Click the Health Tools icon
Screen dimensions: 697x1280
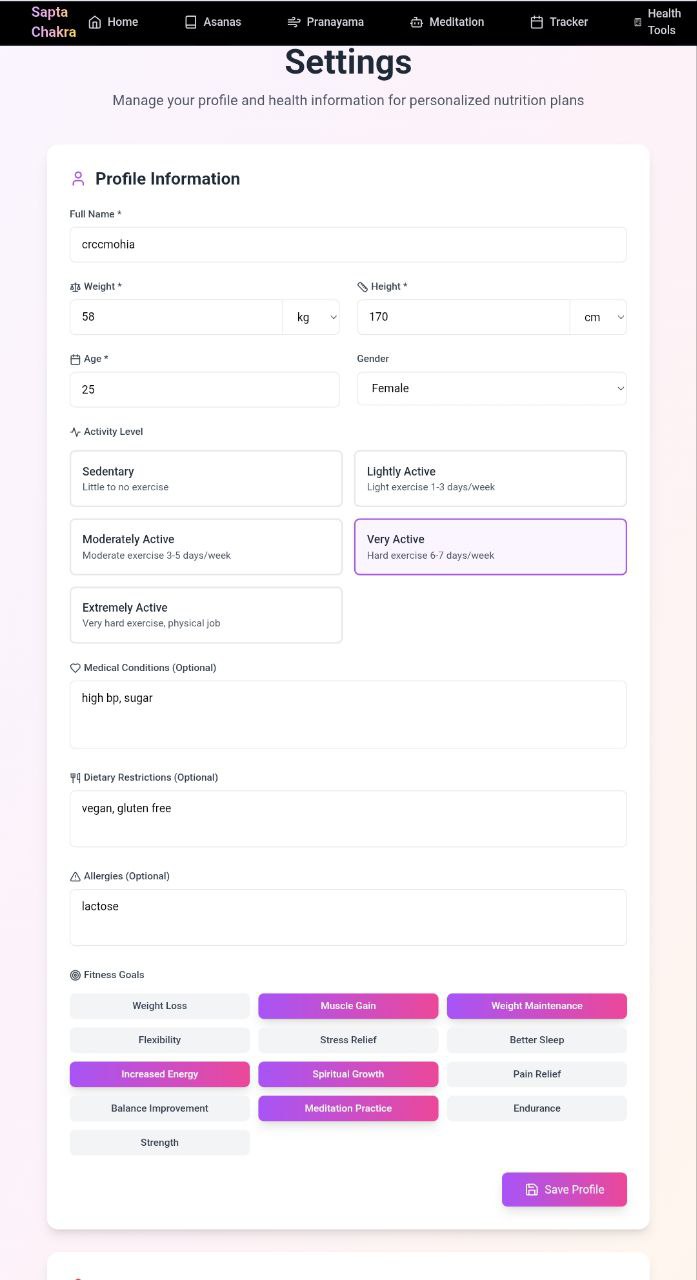click(638, 22)
